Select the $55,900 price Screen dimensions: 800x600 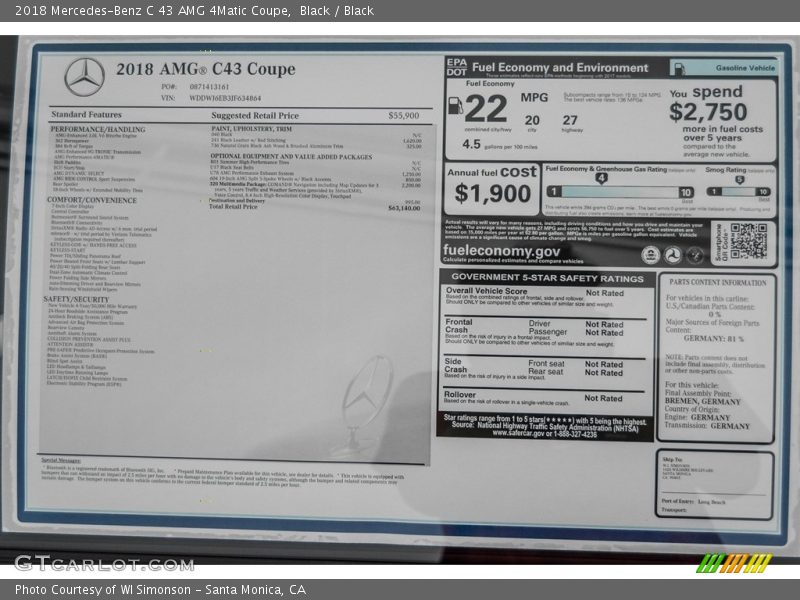[x=404, y=116]
